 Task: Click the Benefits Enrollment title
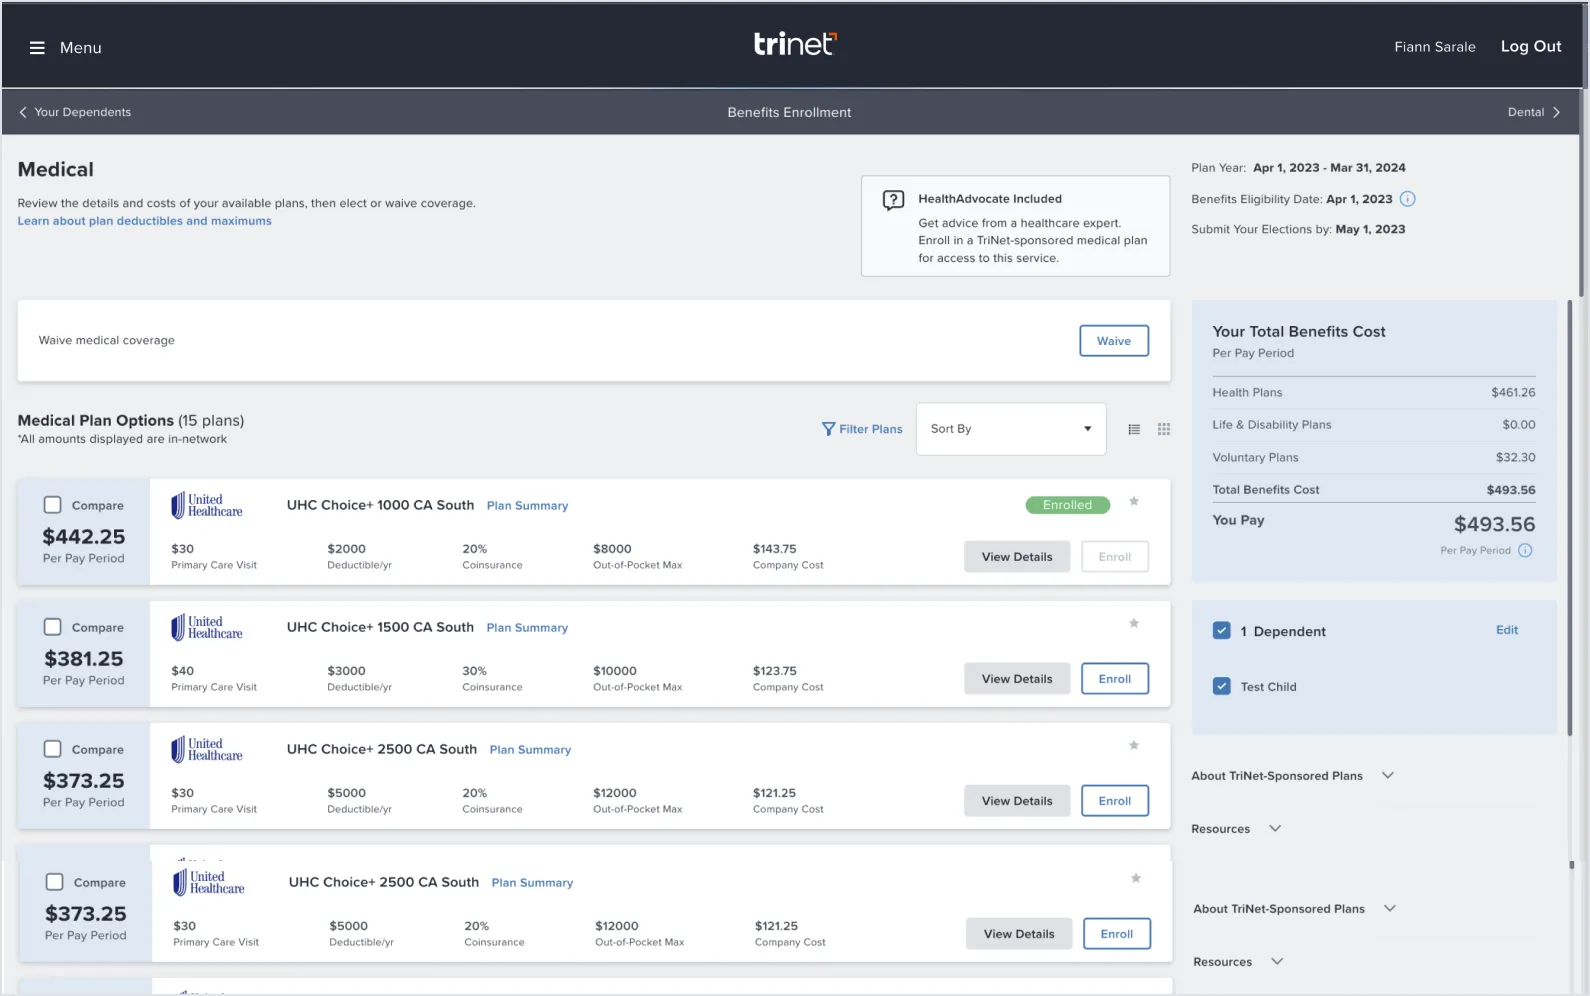[789, 112]
